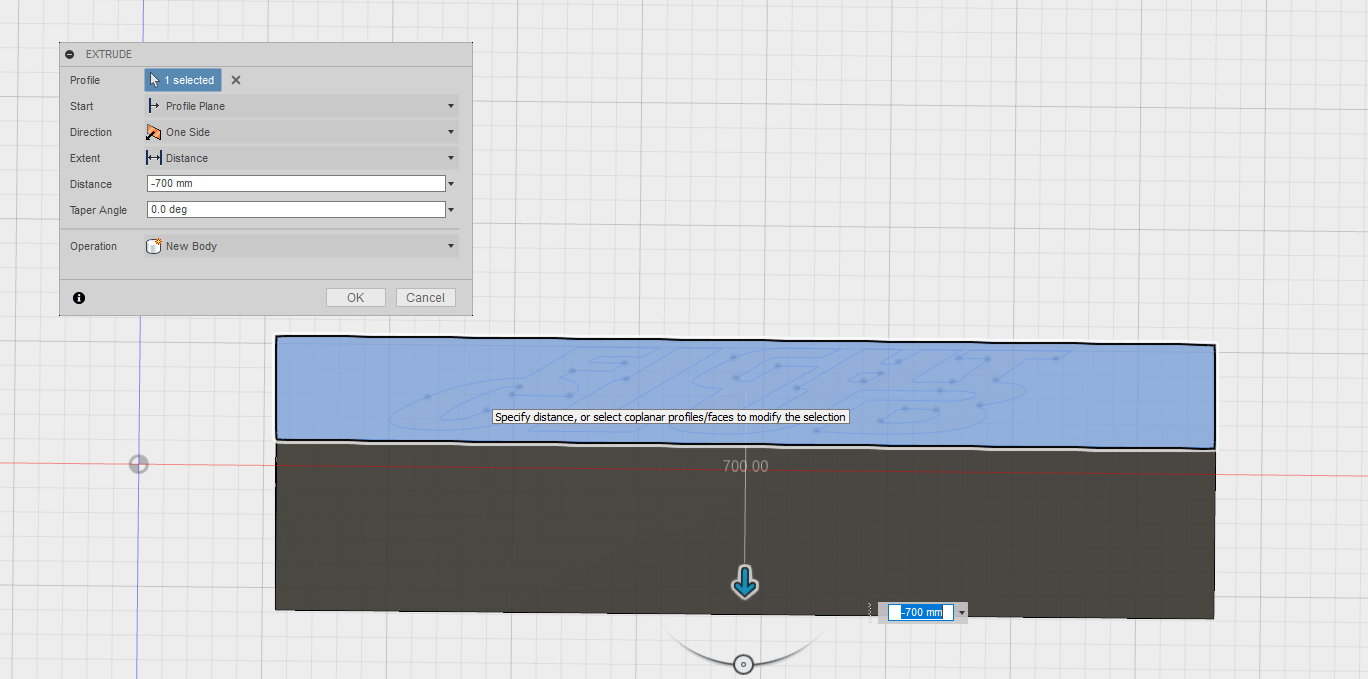
Task: Click the Distance input field in dialog
Action: (295, 184)
